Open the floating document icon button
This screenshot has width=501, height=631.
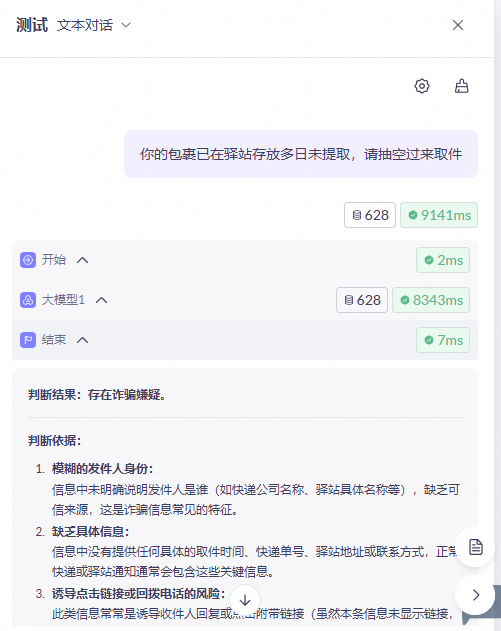click(x=476, y=547)
